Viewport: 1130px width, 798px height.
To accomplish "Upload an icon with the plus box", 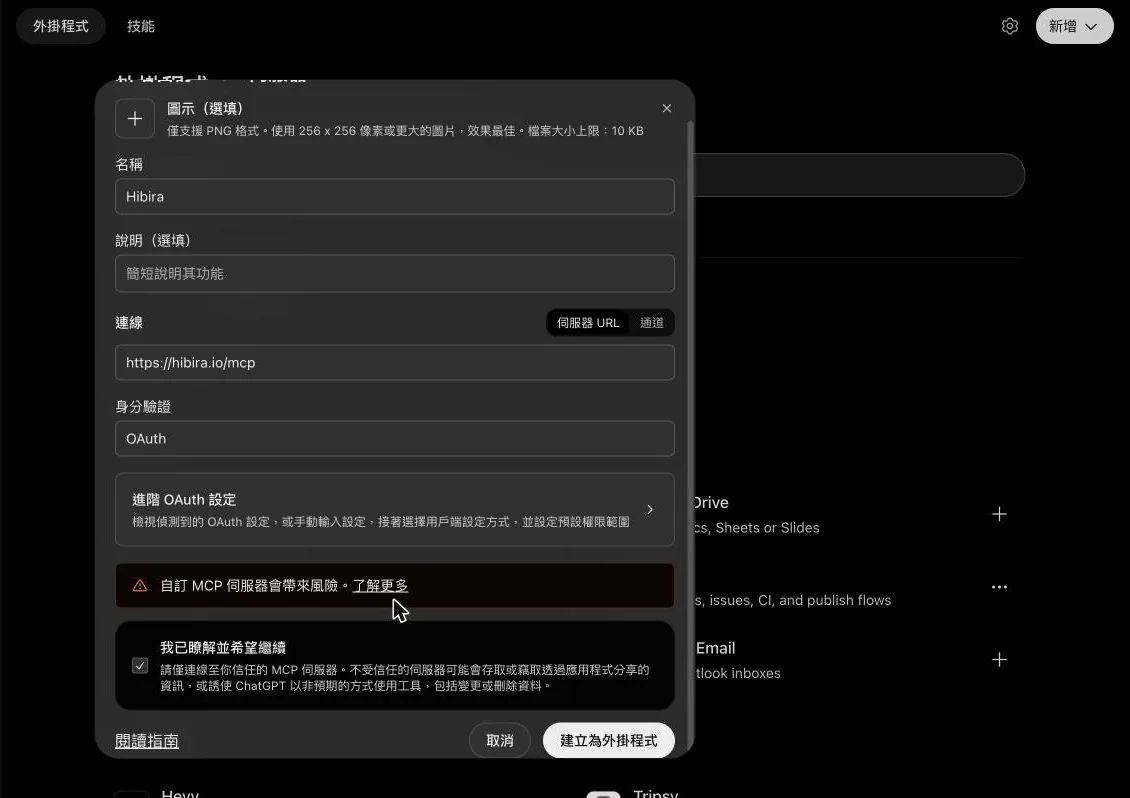I will click(135, 118).
